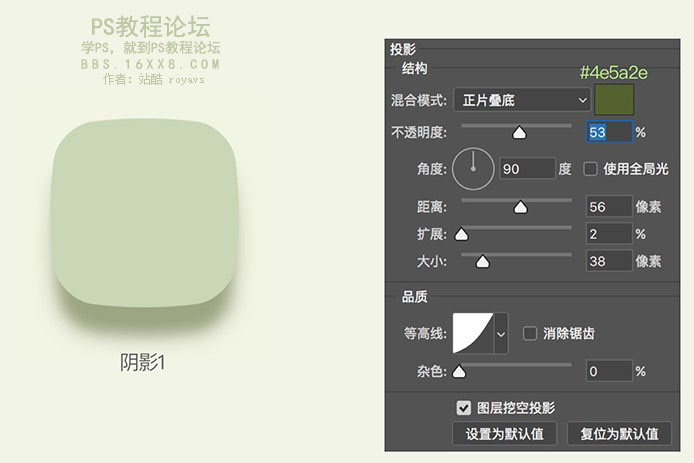
Task: Click the 杂色 noise slider handle
Action: click(459, 372)
